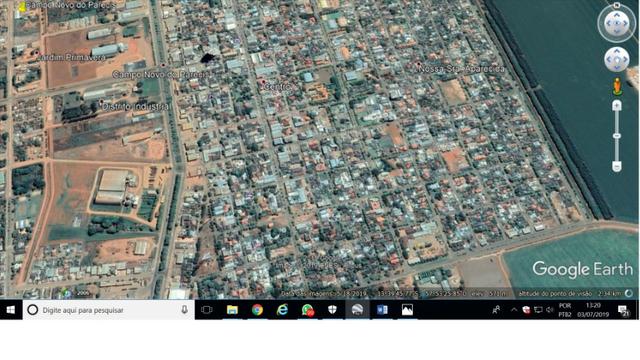The width and height of the screenshot is (640, 360).
Task: Select the orange Street View pegman
Action: (617, 87)
